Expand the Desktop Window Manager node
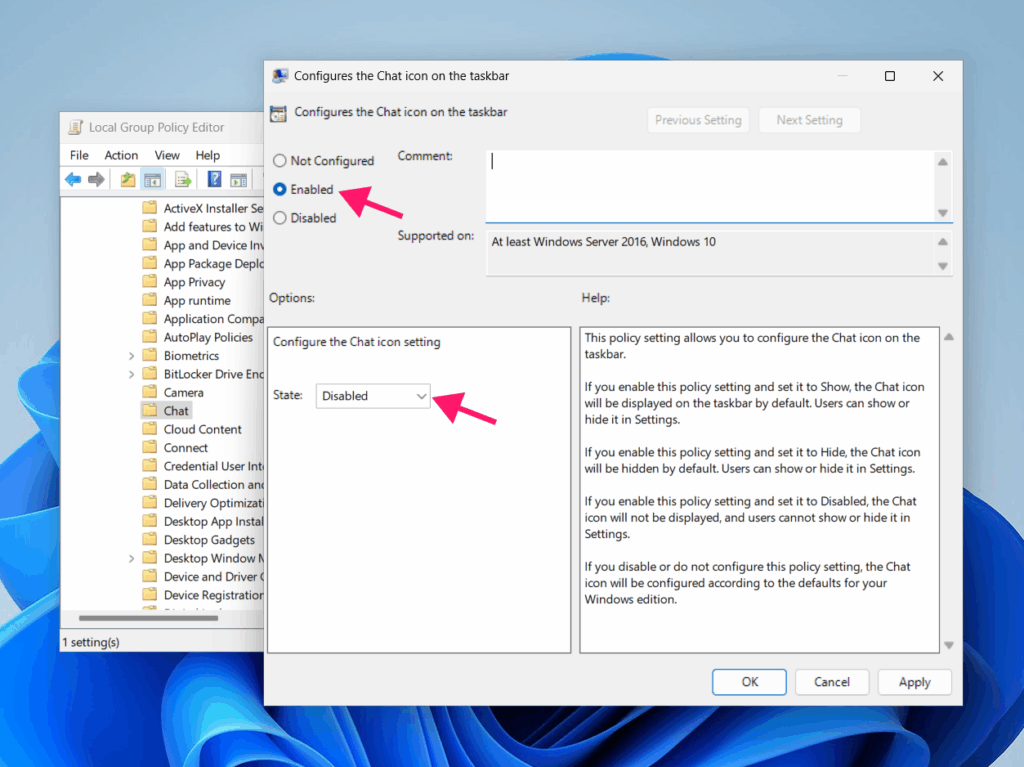The image size is (1024, 767). 131,559
